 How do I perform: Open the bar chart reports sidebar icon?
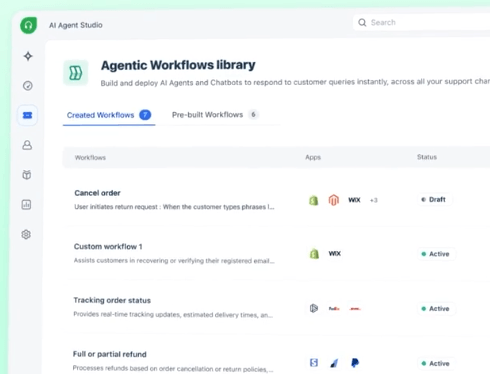pyautogui.click(x=26, y=204)
